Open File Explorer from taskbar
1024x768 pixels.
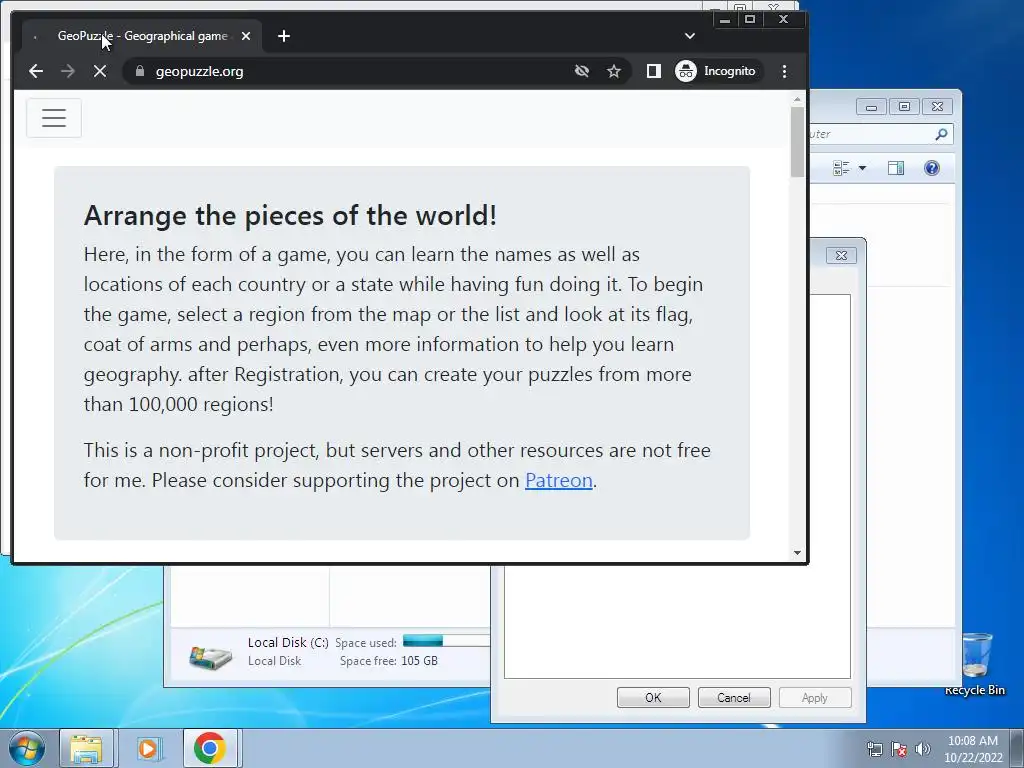[x=86, y=748]
